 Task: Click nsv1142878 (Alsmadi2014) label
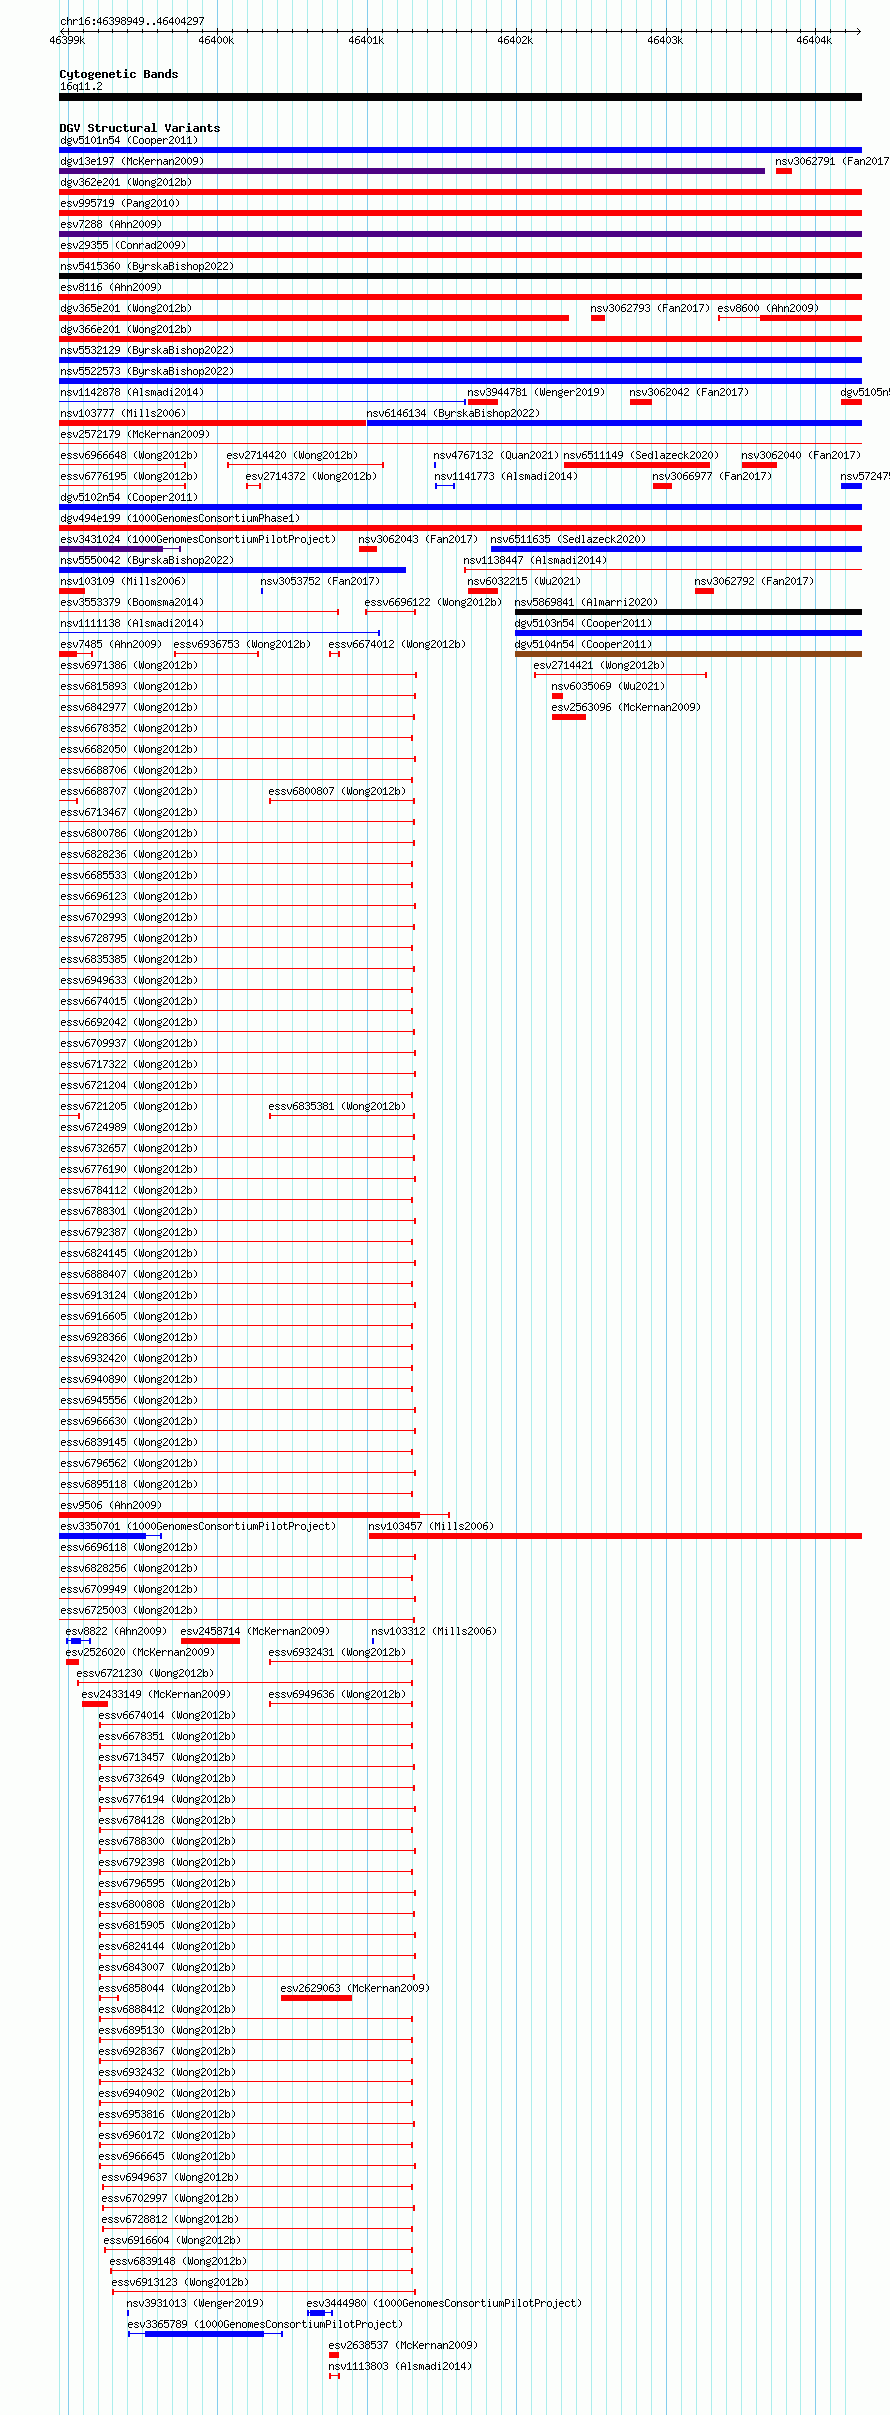pyautogui.click(x=132, y=392)
